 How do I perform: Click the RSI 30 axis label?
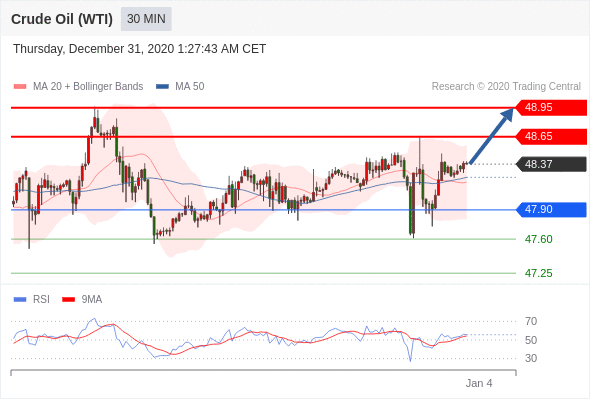(x=531, y=358)
